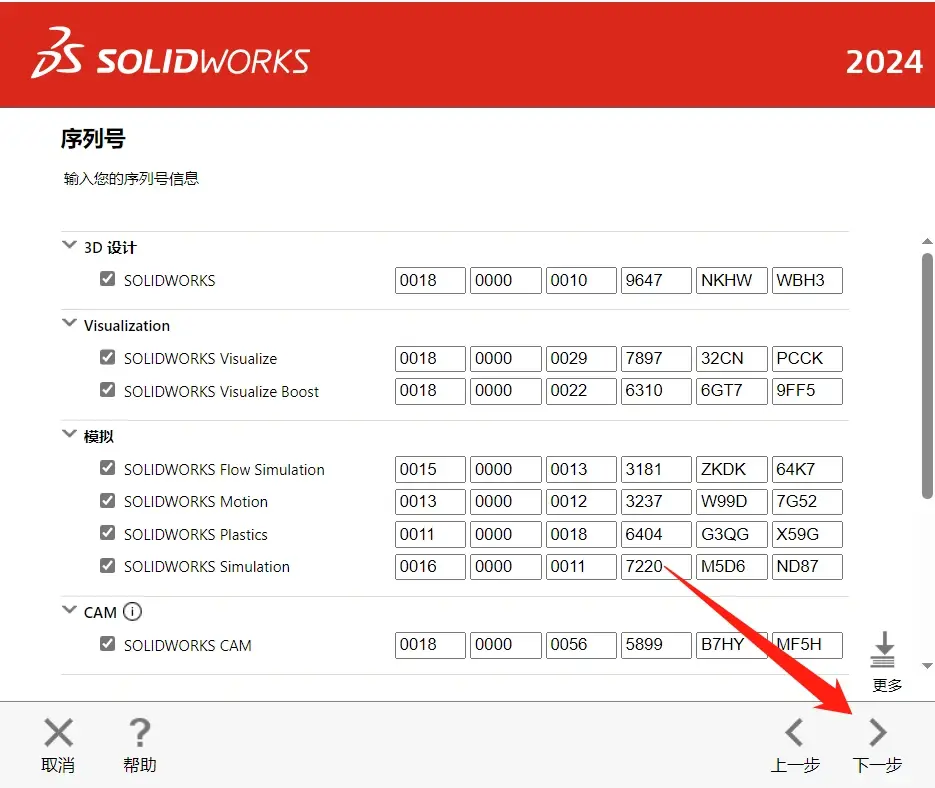Click SOLIDWORKS serial field NKHW
935x788 pixels.
click(732, 280)
